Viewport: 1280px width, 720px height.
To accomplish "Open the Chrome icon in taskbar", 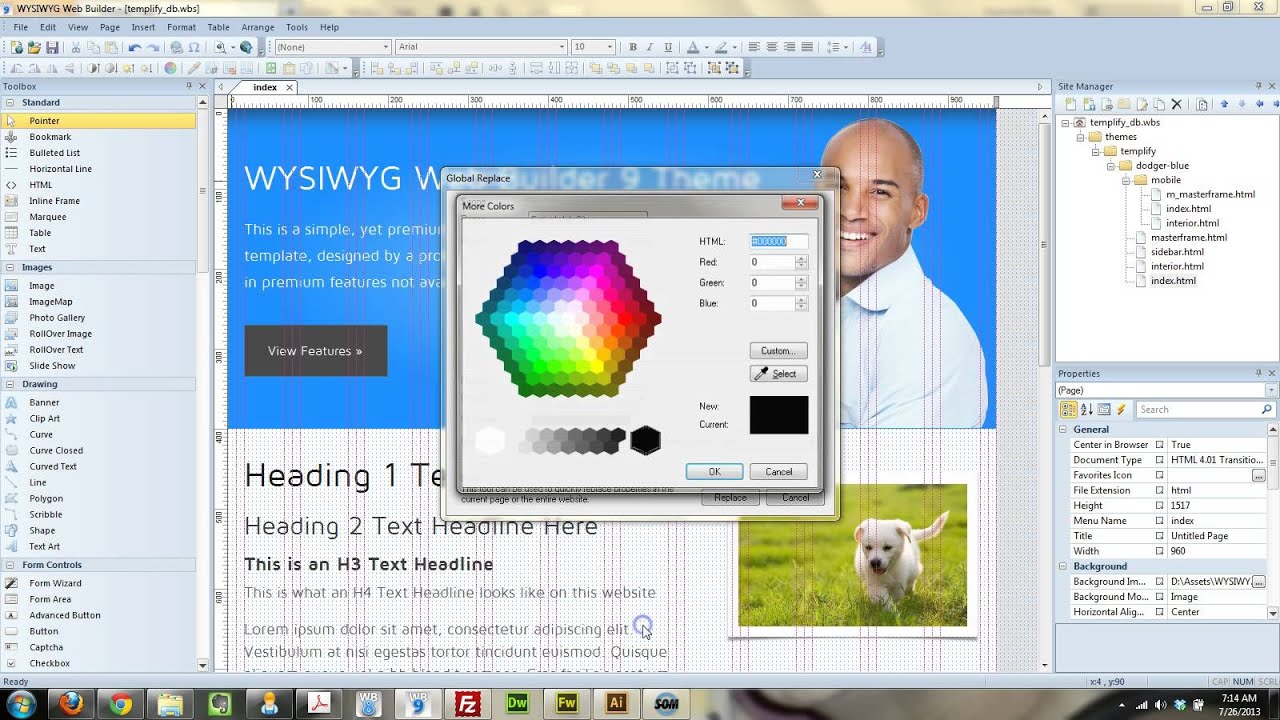I will (x=121, y=704).
